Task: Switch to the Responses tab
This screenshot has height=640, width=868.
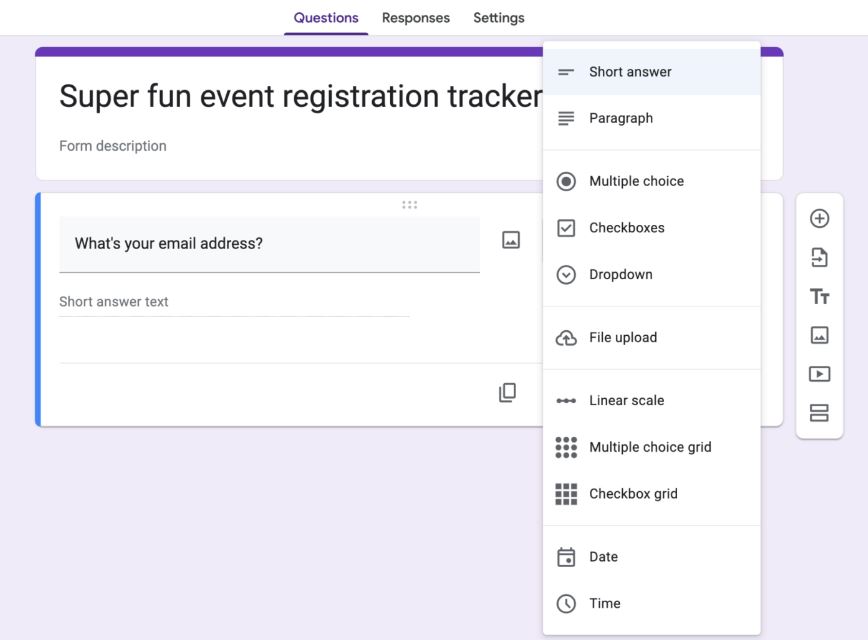Action: (416, 18)
